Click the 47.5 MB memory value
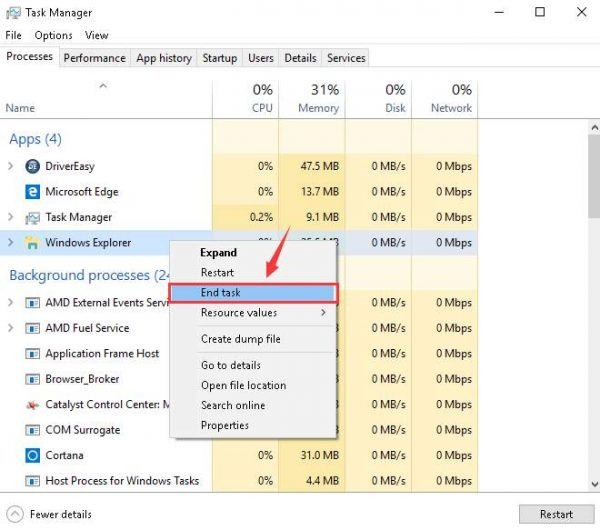 click(x=320, y=166)
